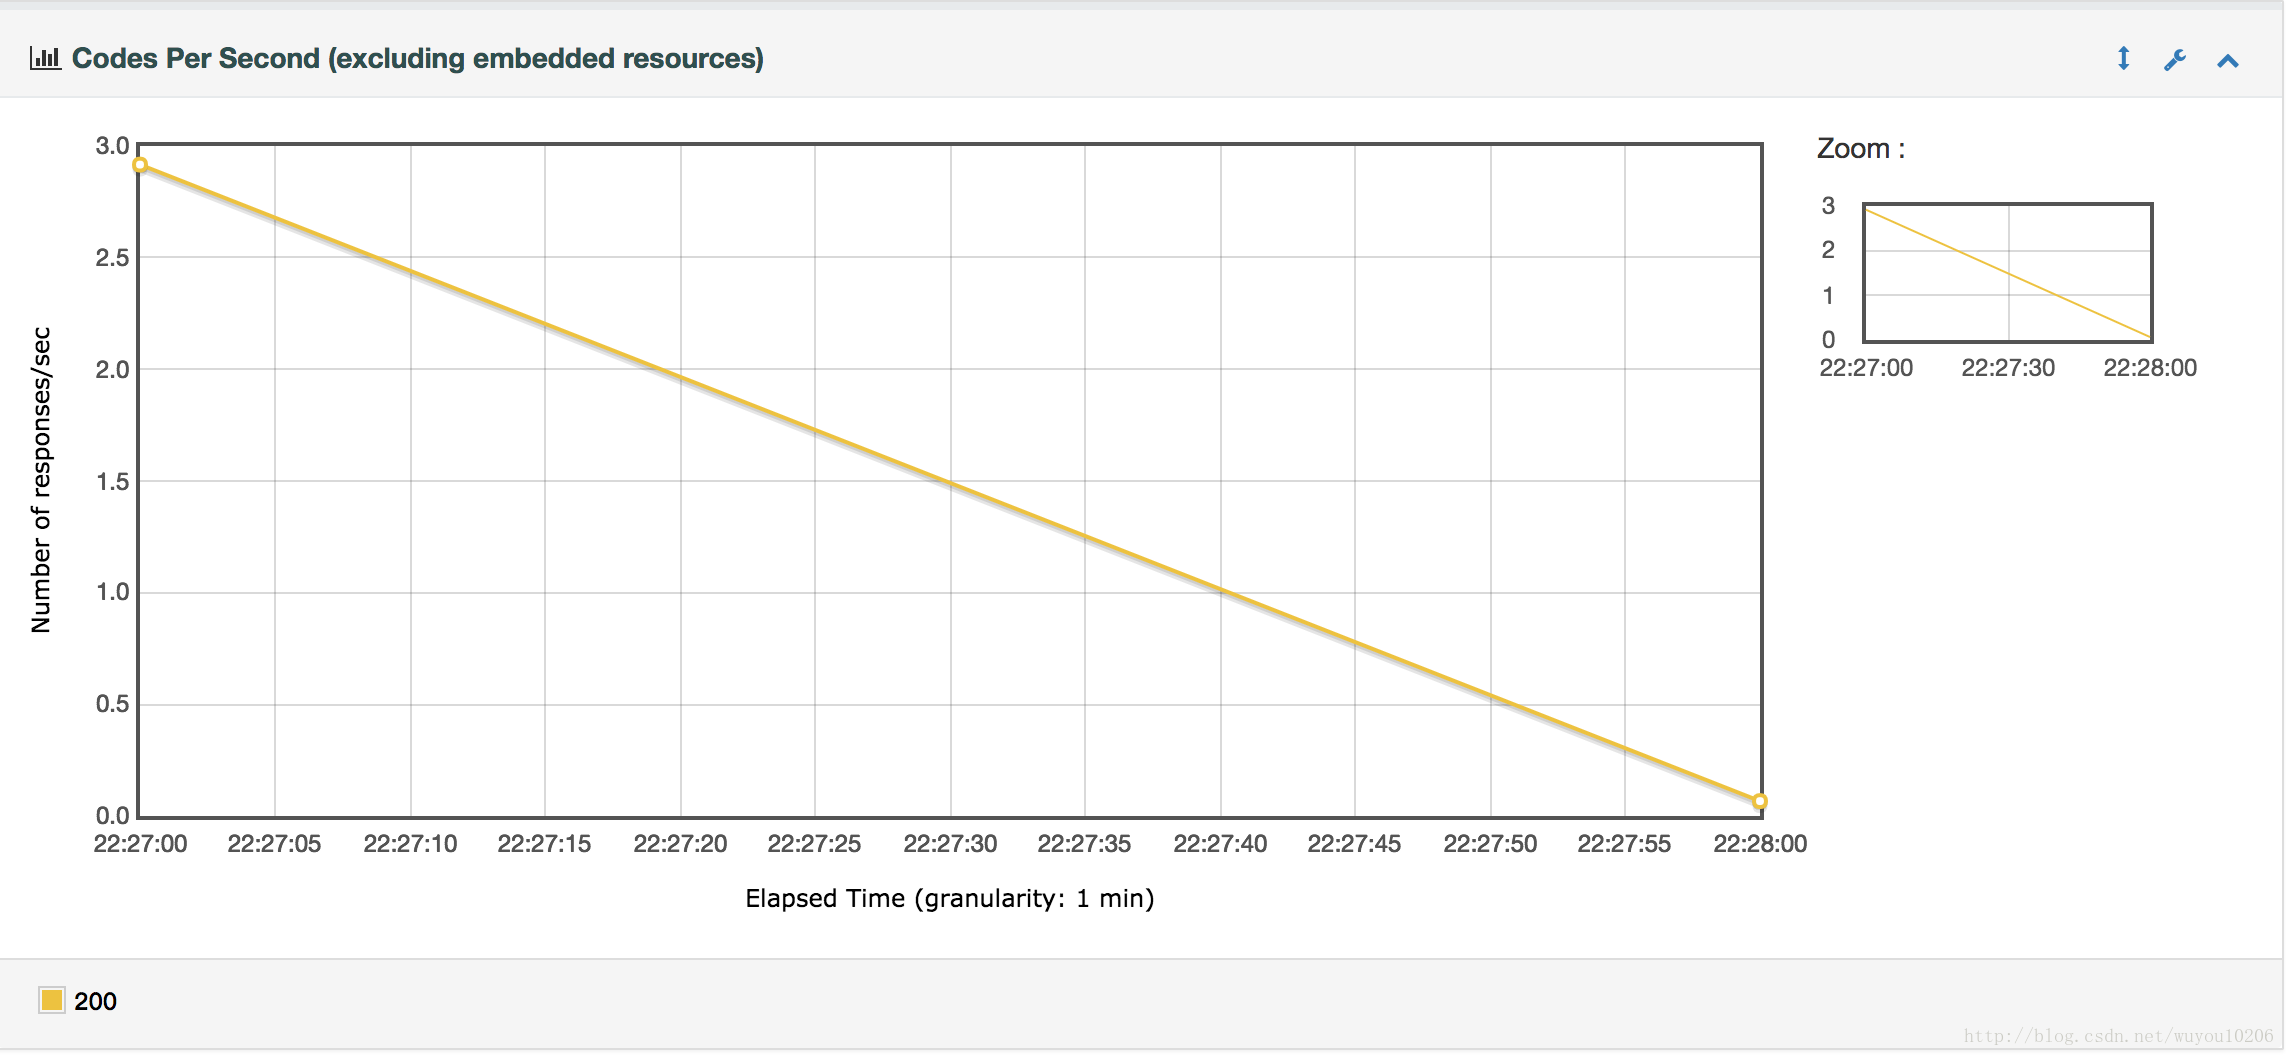This screenshot has width=2286, height=1056.
Task: Click the 0.5 y-axis tick label
Action: 112,704
